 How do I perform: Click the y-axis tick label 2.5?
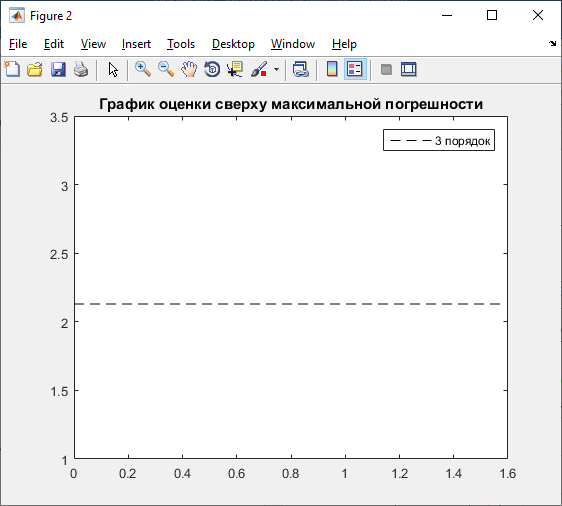(x=59, y=254)
